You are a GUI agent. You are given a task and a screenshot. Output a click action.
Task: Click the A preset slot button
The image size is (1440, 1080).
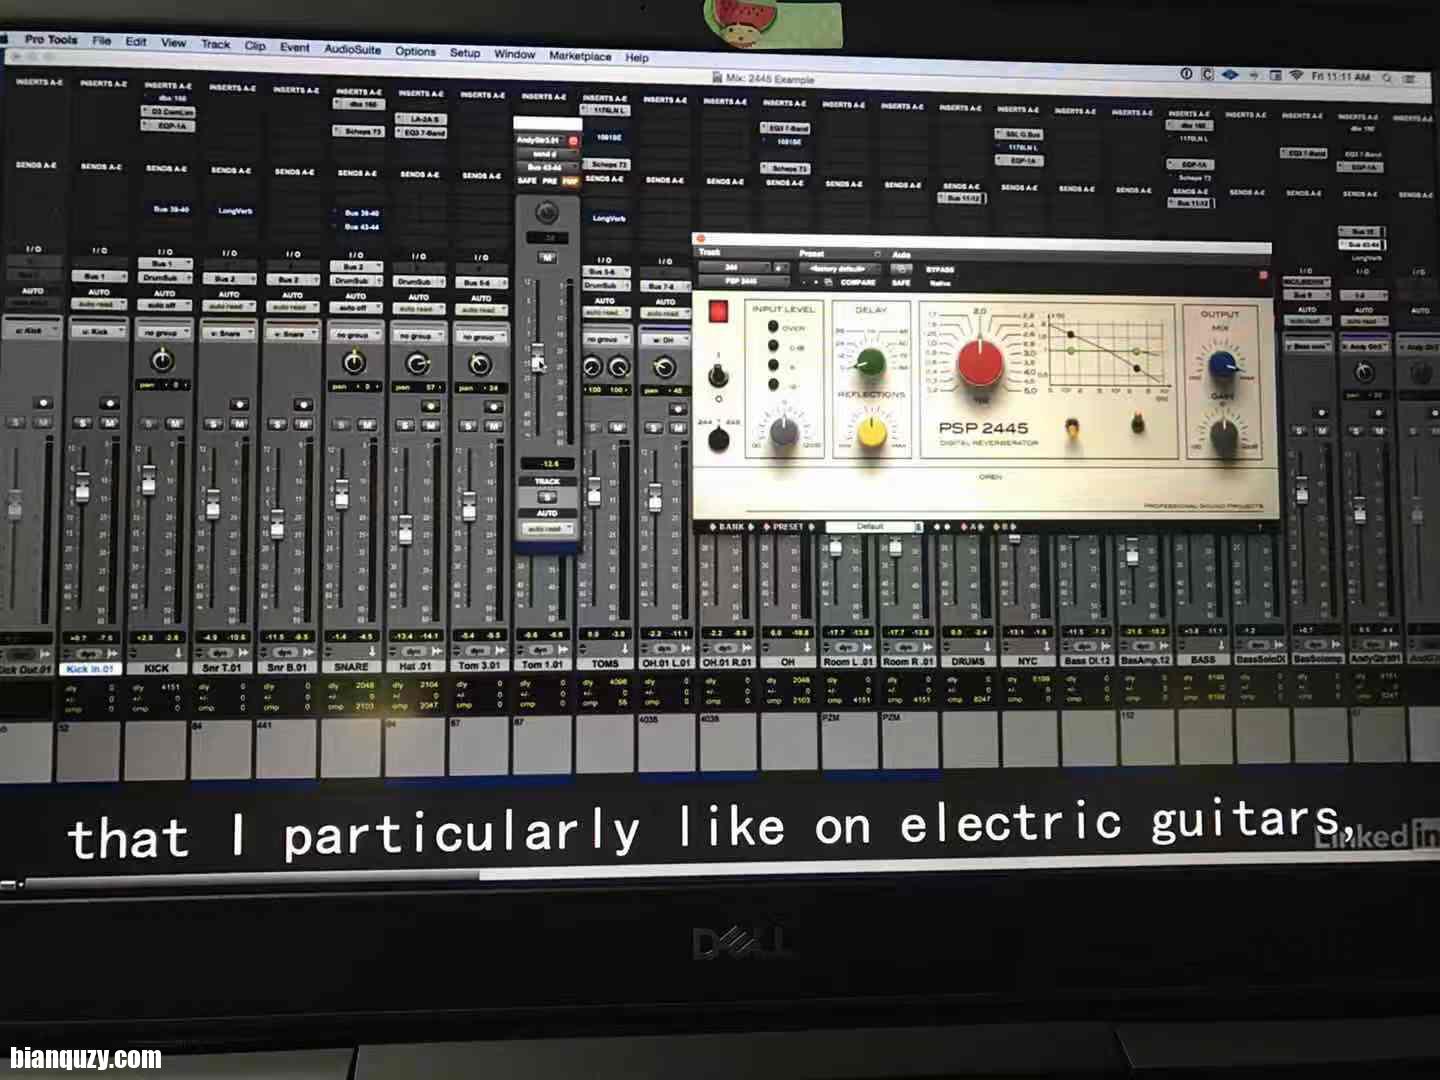pyautogui.click(x=971, y=526)
